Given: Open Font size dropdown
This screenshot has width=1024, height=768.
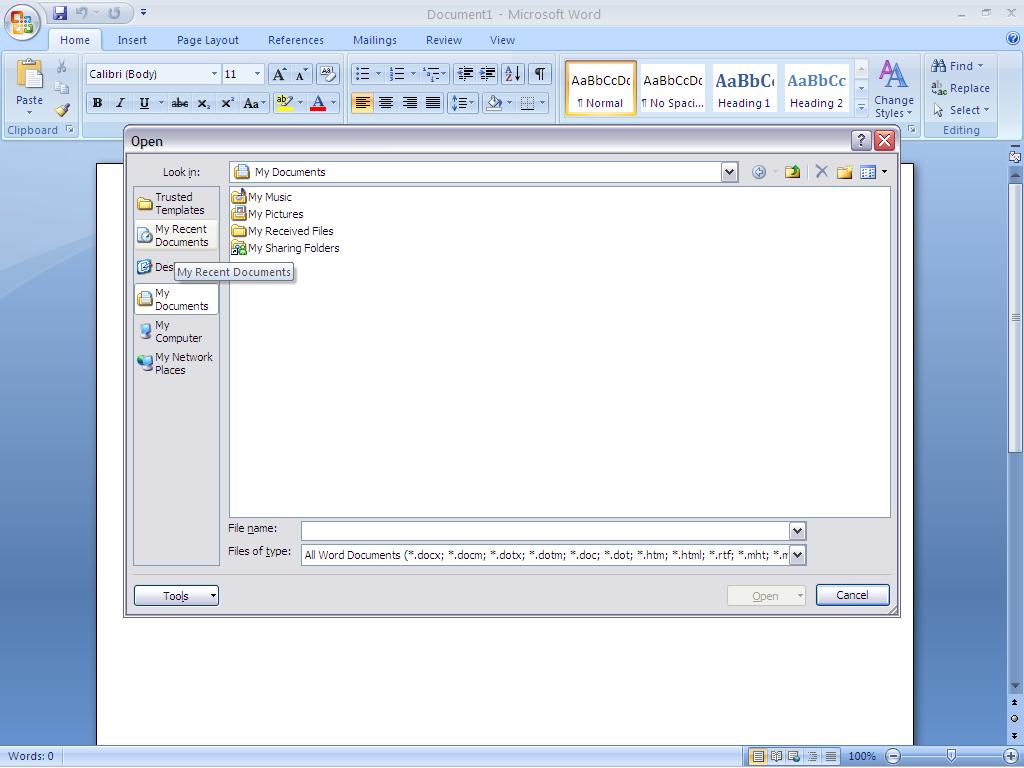Looking at the screenshot, I should pos(257,74).
